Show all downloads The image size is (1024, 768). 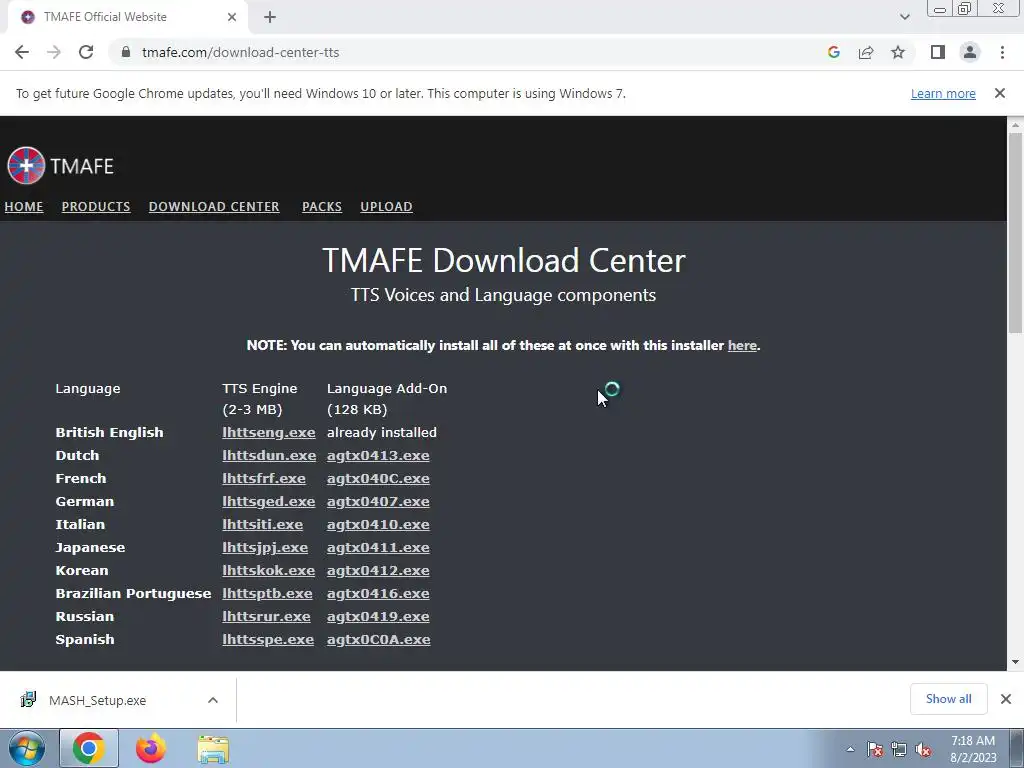949,699
